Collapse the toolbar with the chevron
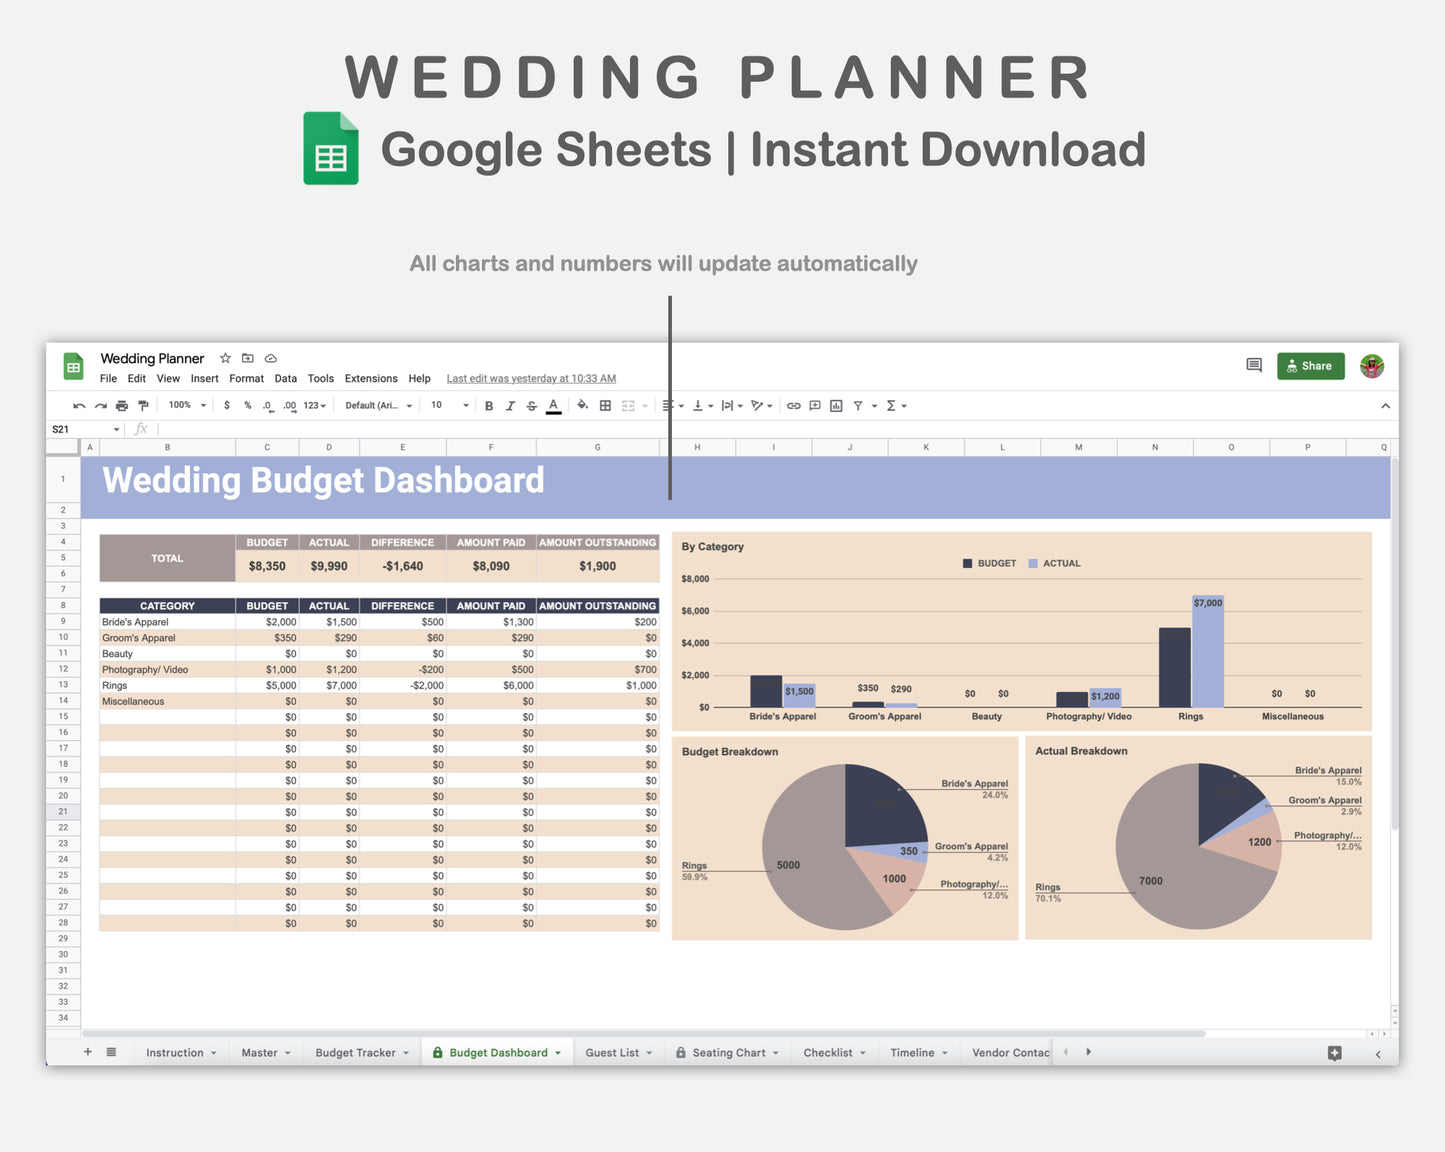1445x1152 pixels. click(x=1386, y=405)
